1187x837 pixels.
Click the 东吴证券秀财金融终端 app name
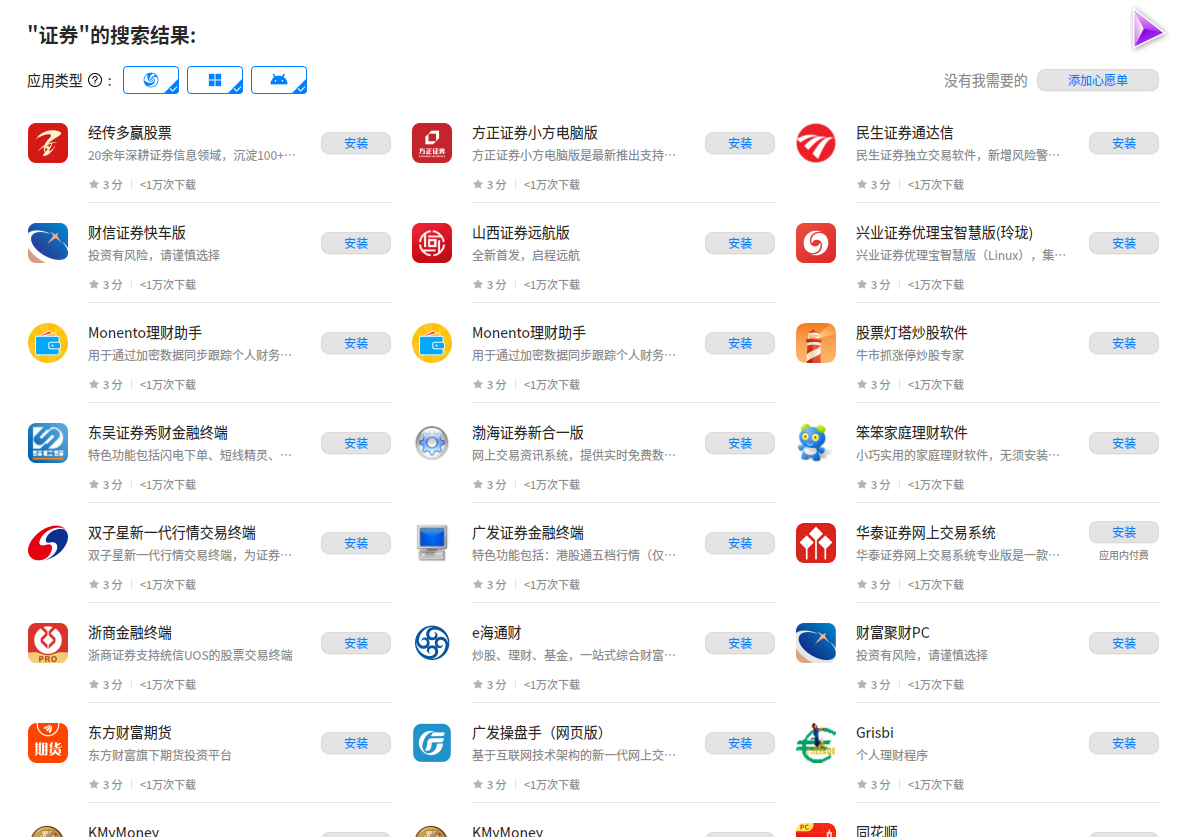(157, 433)
